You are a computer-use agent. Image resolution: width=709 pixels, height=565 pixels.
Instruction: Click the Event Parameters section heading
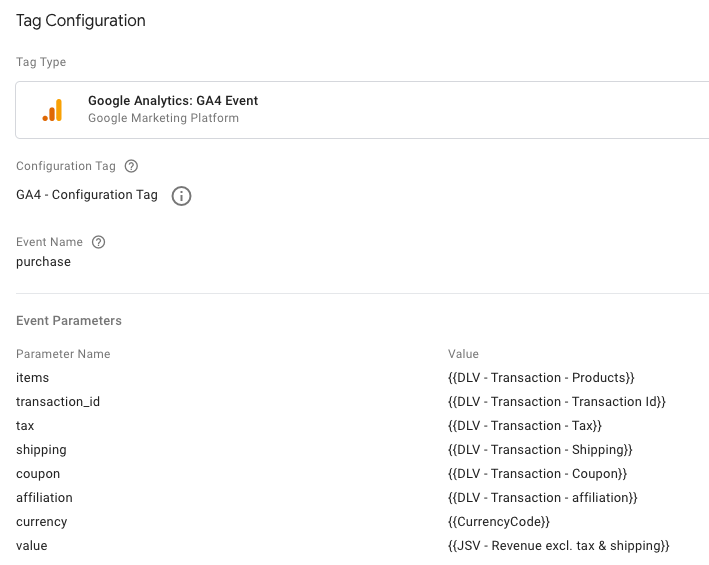point(69,321)
